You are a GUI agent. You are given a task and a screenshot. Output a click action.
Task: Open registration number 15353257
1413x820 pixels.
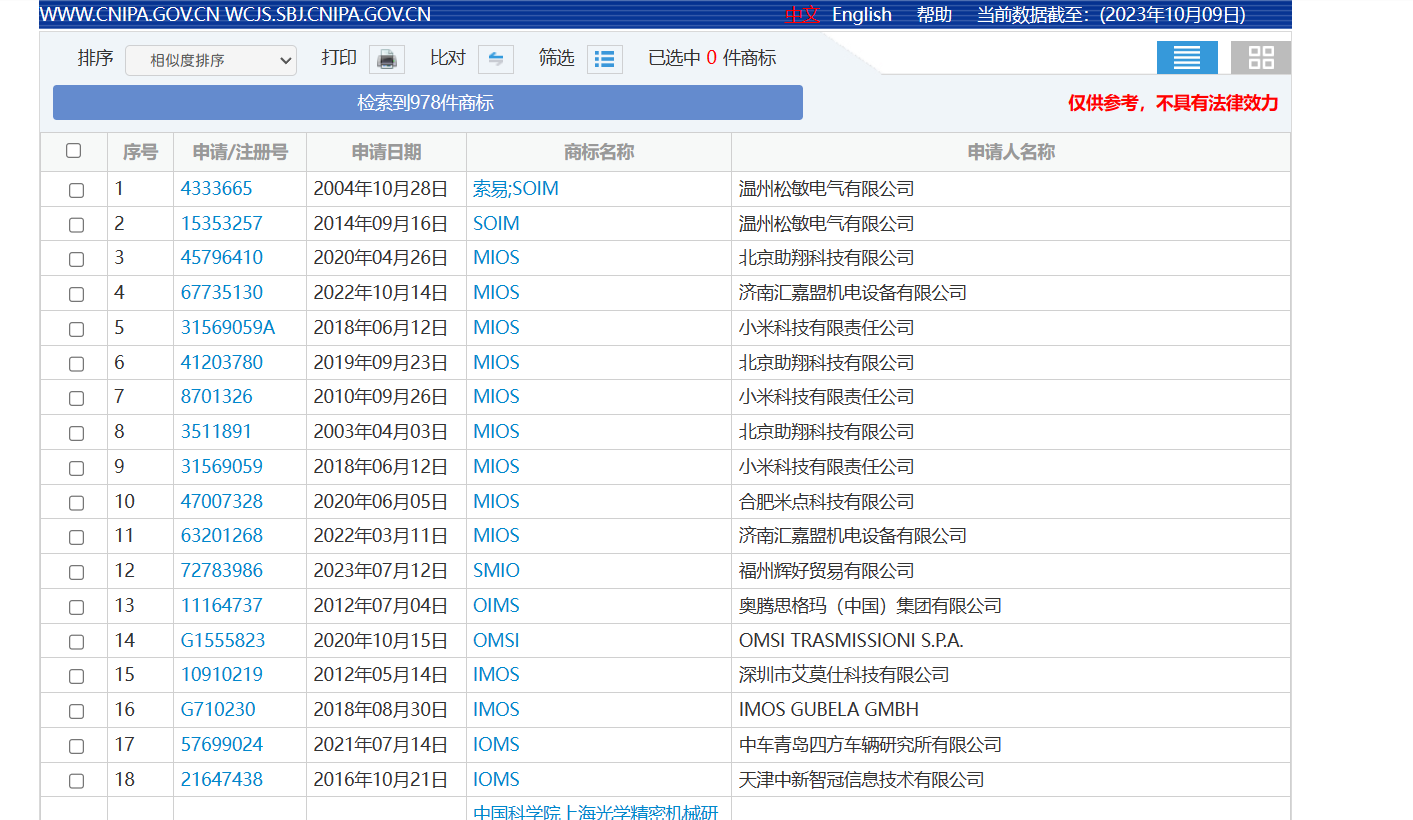click(222, 223)
